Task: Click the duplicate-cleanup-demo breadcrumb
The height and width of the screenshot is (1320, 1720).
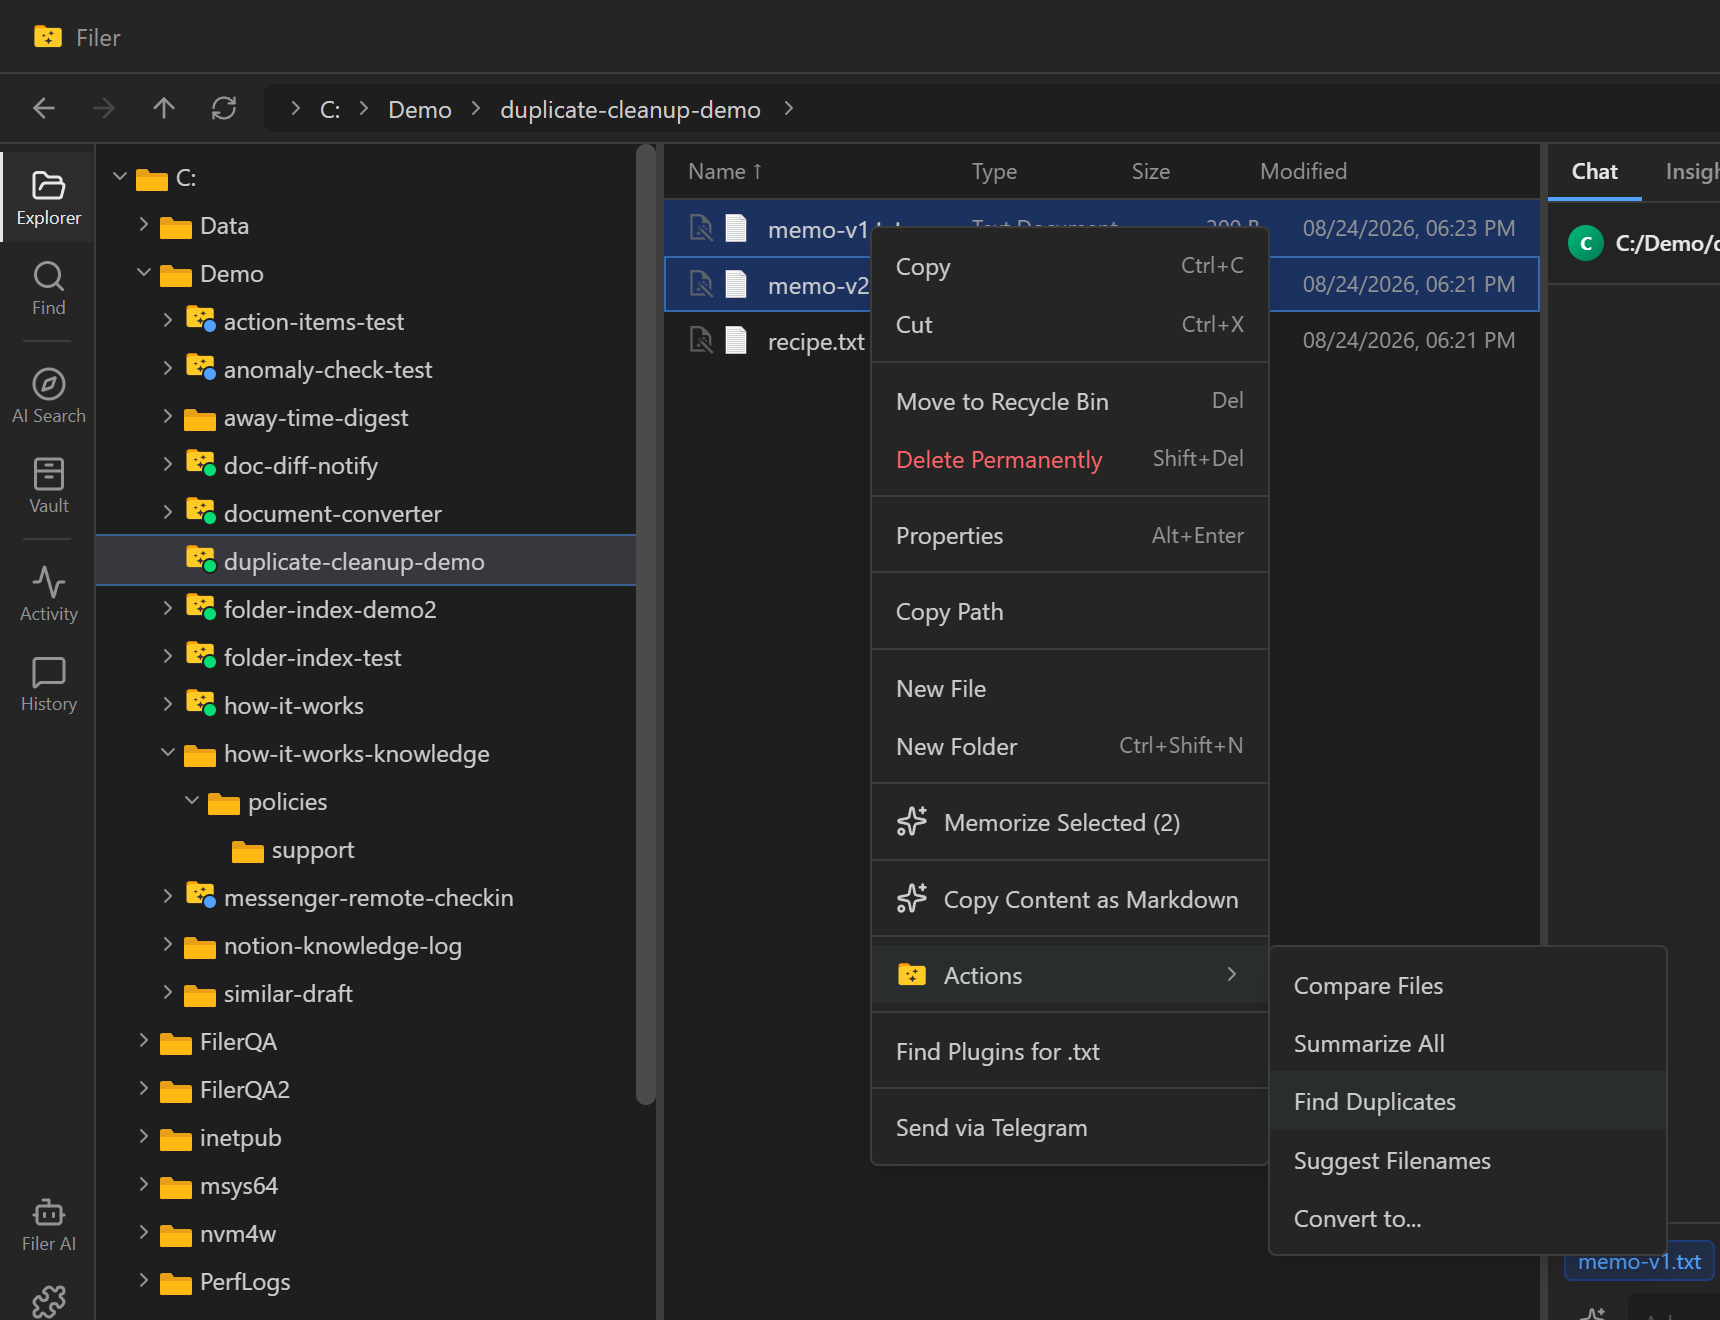Action: [630, 109]
